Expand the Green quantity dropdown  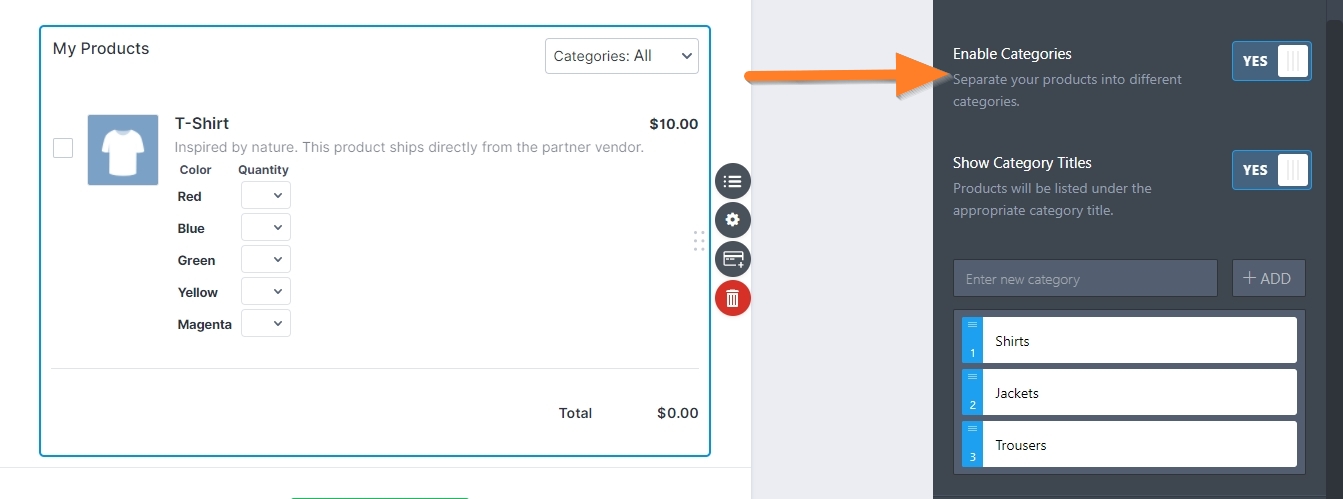tap(266, 259)
